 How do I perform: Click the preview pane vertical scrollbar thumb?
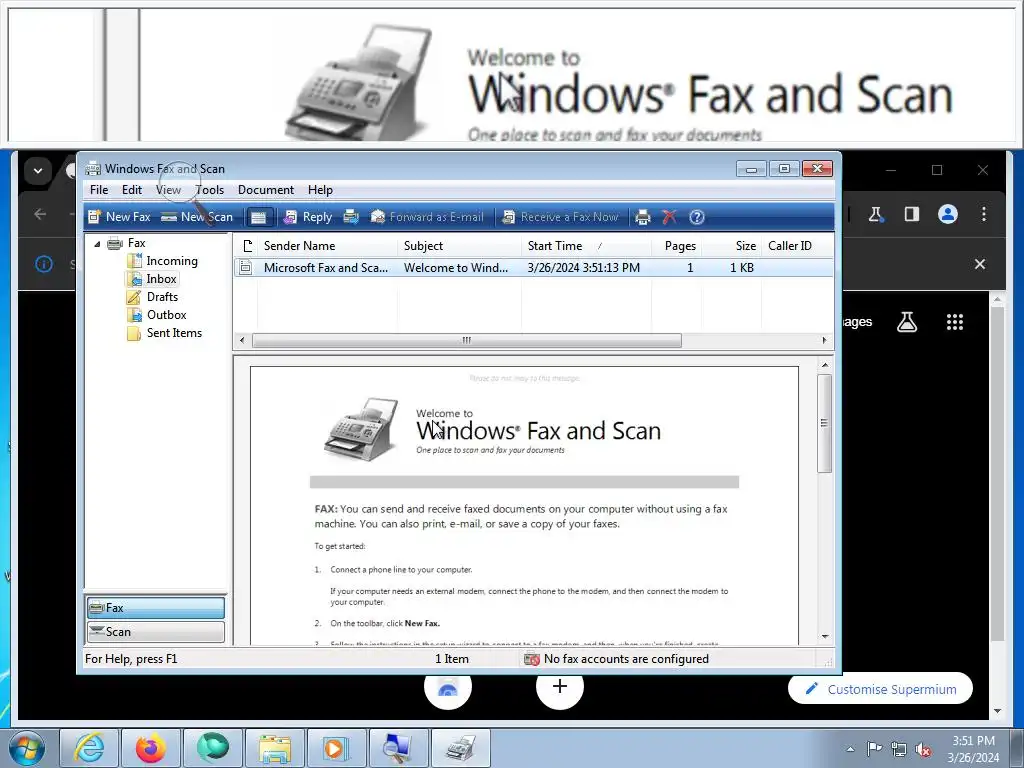pos(825,423)
